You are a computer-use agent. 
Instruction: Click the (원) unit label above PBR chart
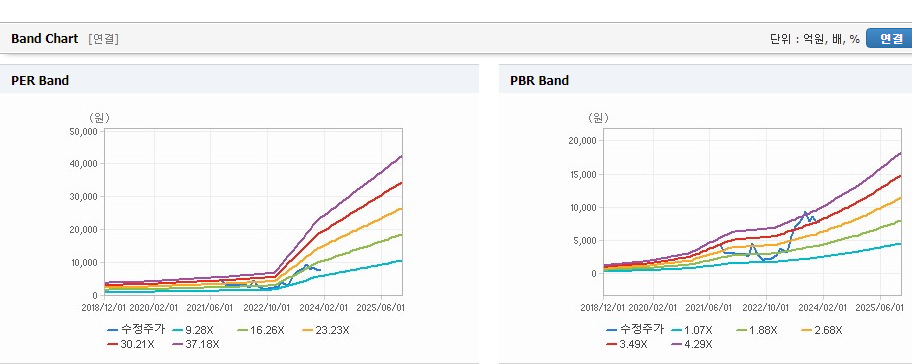[598, 118]
